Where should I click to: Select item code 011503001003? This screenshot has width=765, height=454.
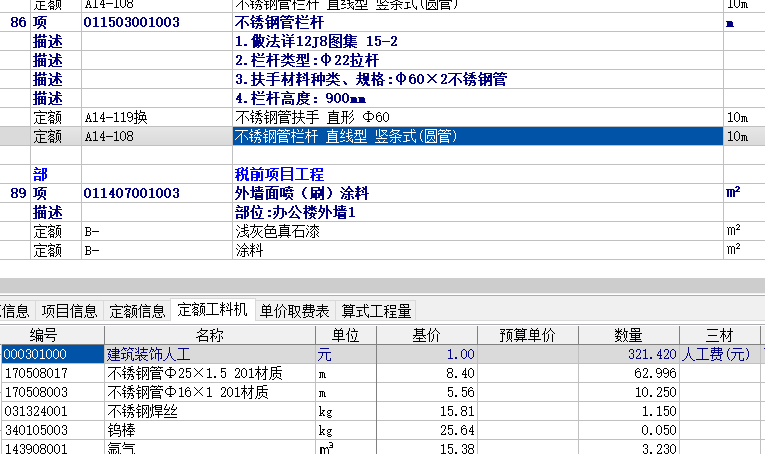click(x=131, y=22)
